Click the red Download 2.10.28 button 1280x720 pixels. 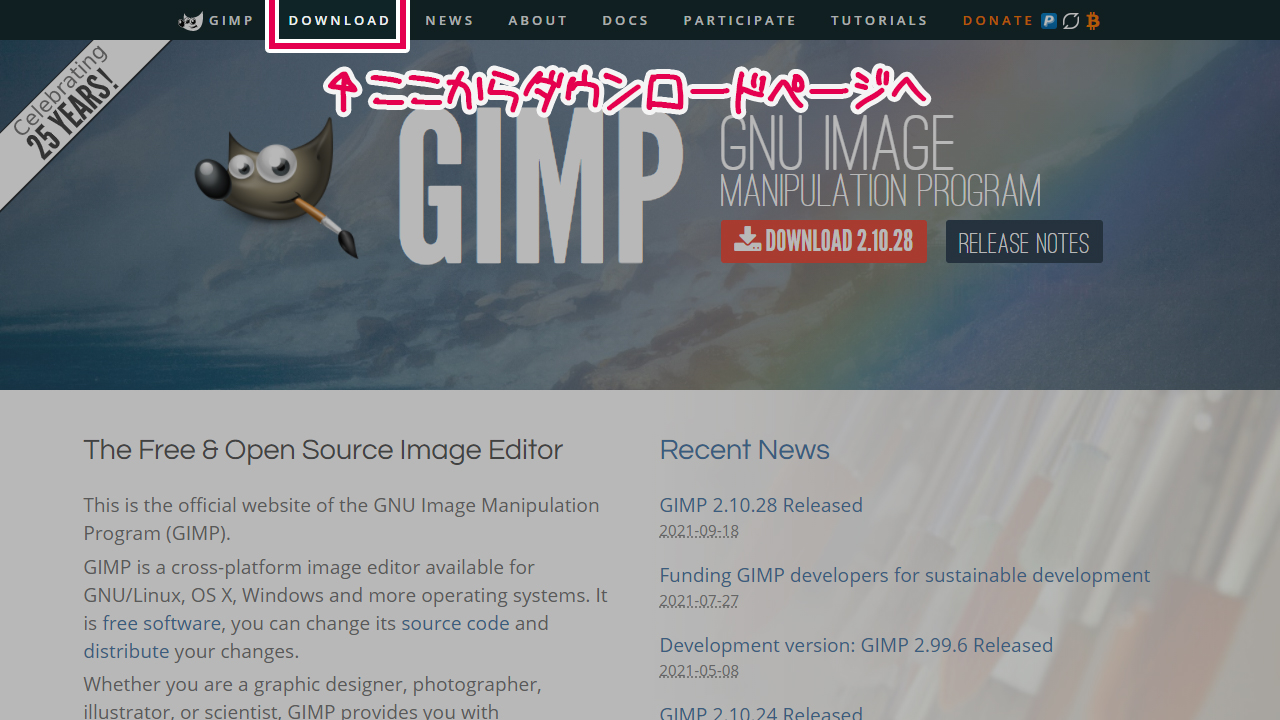tap(824, 241)
